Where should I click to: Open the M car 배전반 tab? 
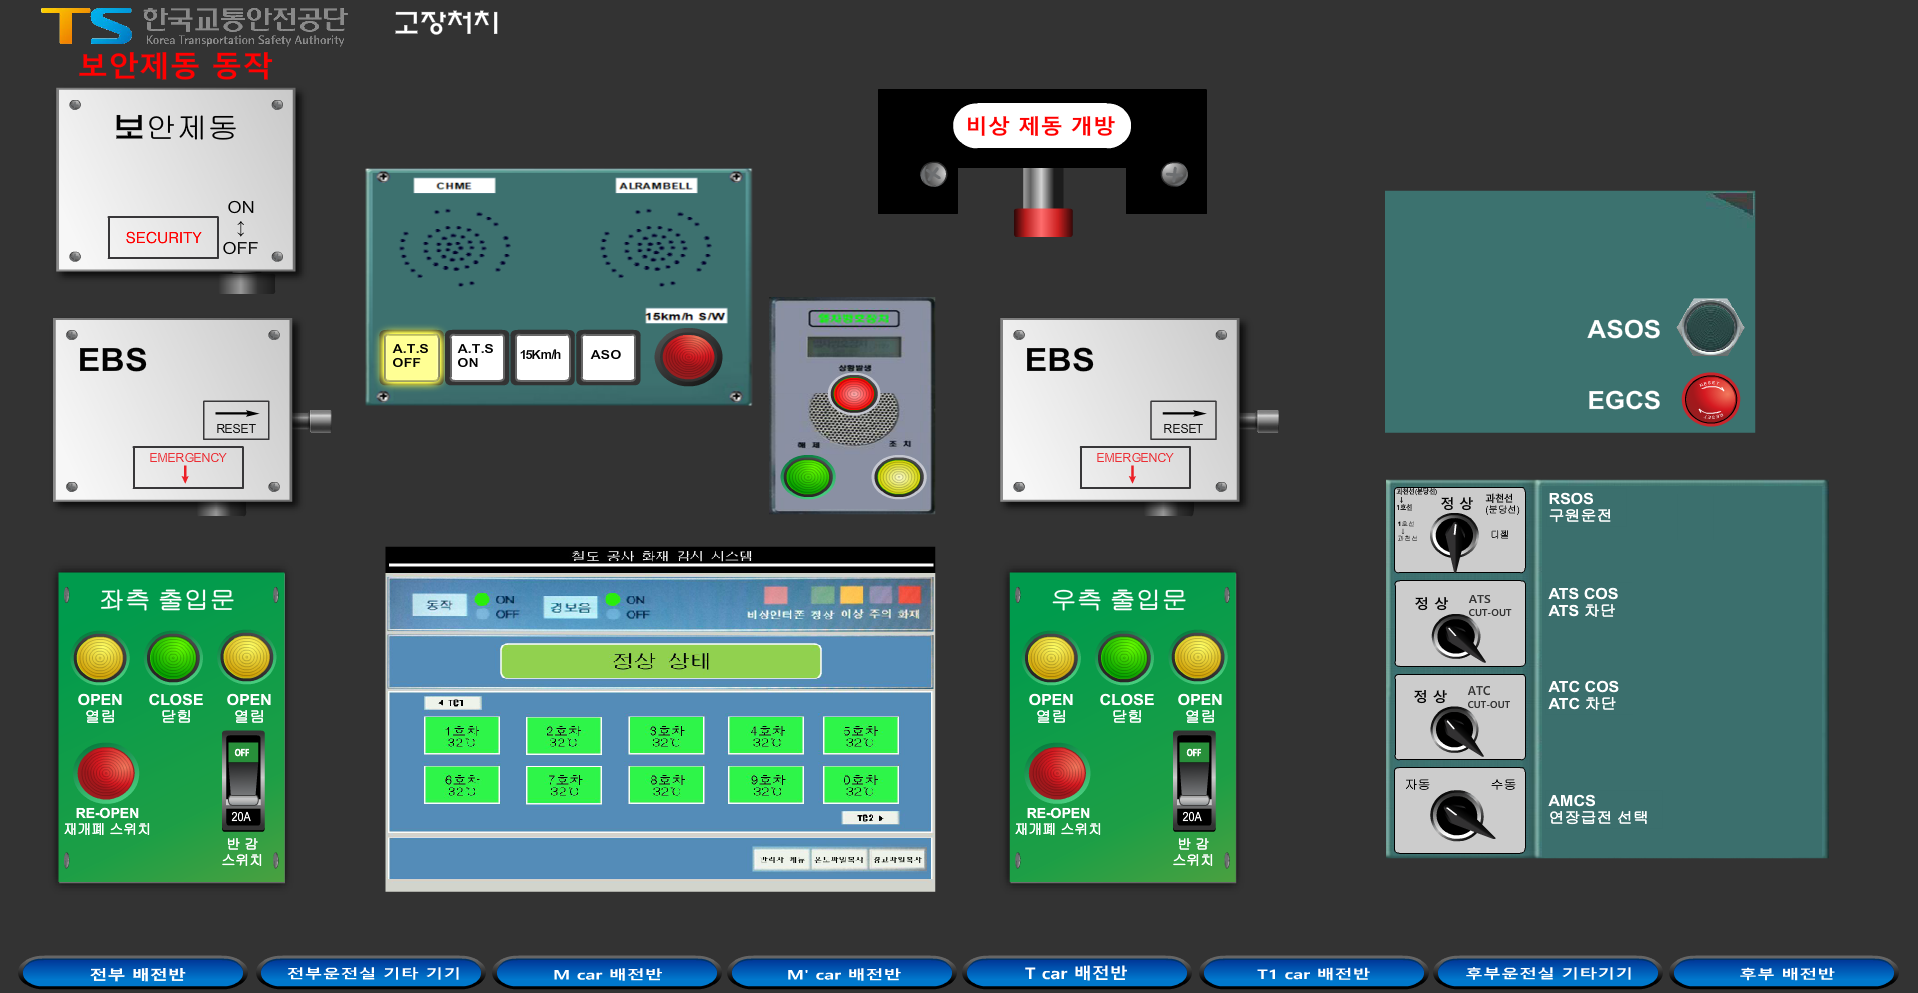[x=607, y=973]
